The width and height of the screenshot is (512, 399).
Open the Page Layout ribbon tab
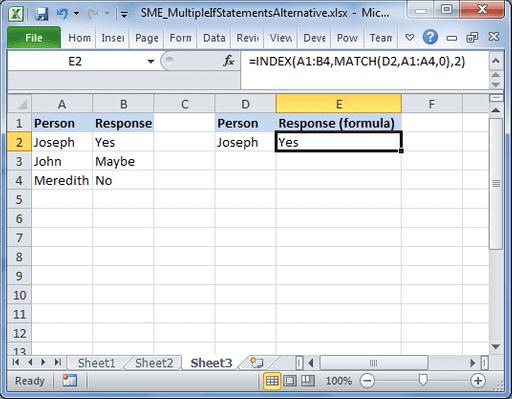click(147, 38)
